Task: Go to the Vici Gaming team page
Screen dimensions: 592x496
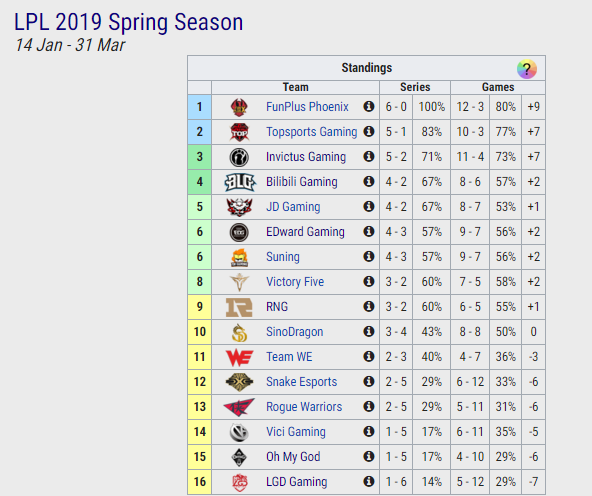Action: 296,432
